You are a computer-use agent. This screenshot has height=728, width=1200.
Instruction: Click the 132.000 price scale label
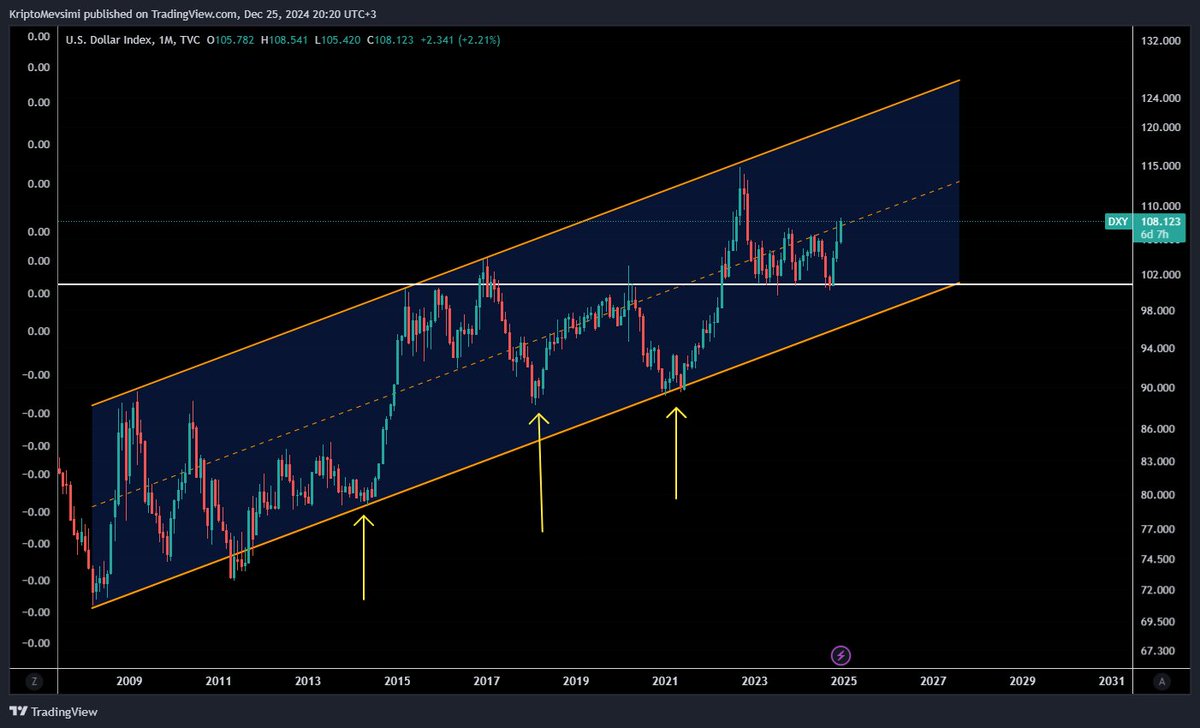point(1160,41)
